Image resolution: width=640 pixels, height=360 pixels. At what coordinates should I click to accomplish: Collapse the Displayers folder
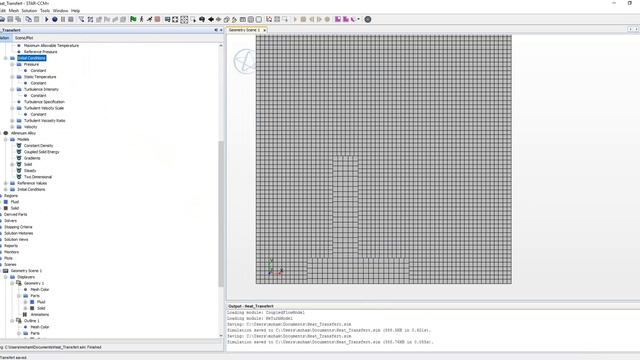pyautogui.click(x=6, y=277)
